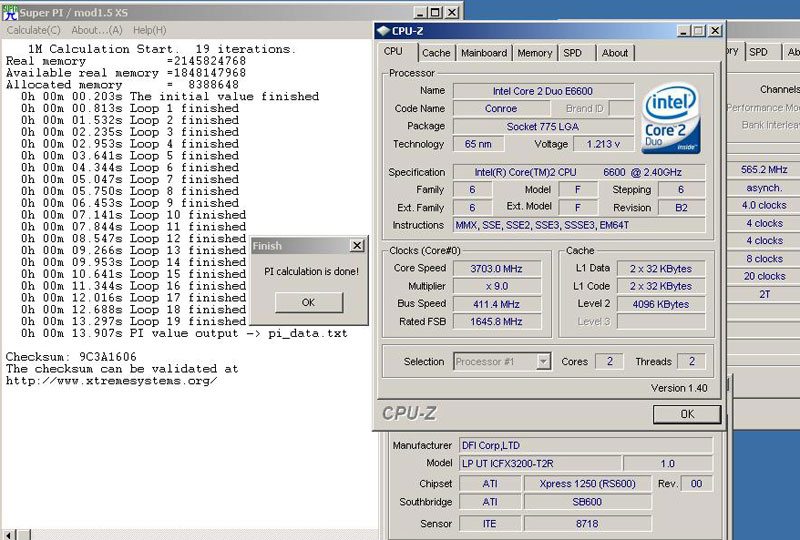Click the Voltage value 1.213 v
This screenshot has width=800, height=540.
coord(603,144)
